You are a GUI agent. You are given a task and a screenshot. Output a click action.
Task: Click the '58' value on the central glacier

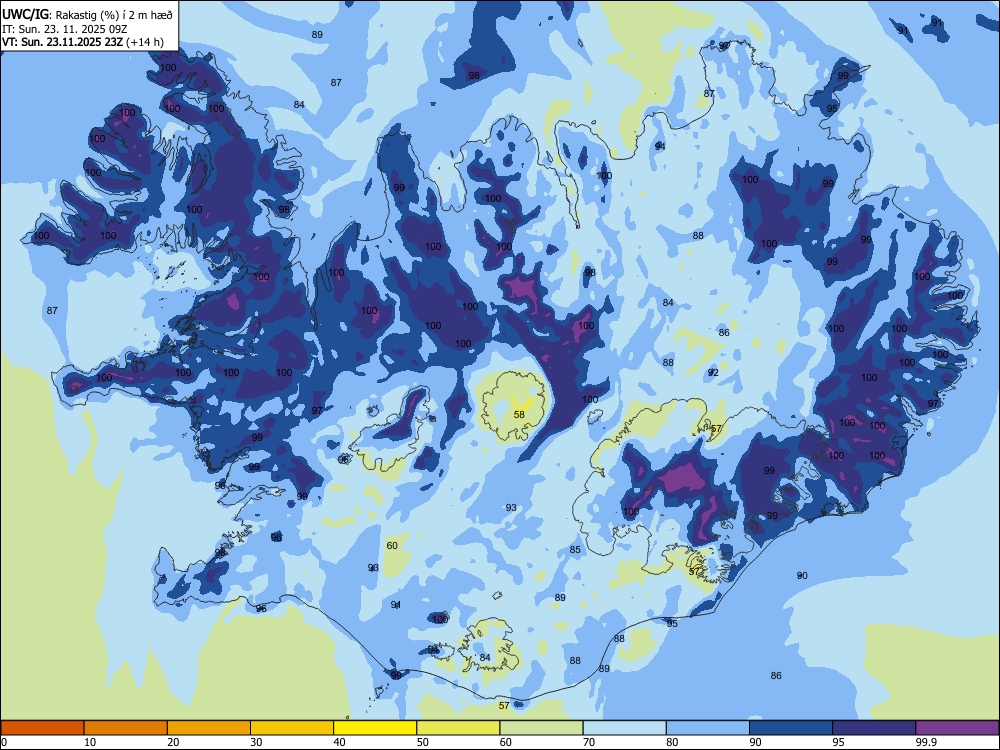click(x=519, y=415)
